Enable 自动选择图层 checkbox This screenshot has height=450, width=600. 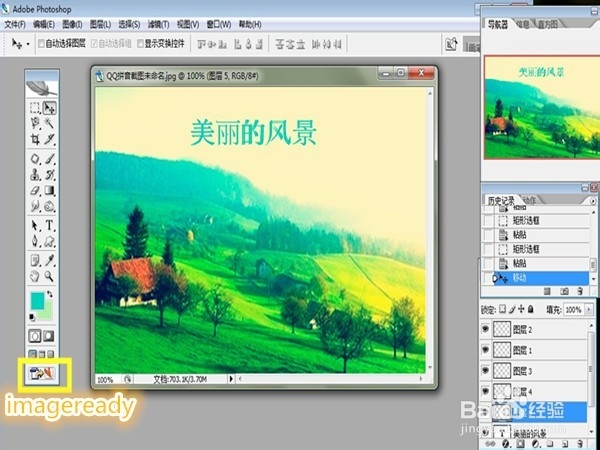point(41,44)
